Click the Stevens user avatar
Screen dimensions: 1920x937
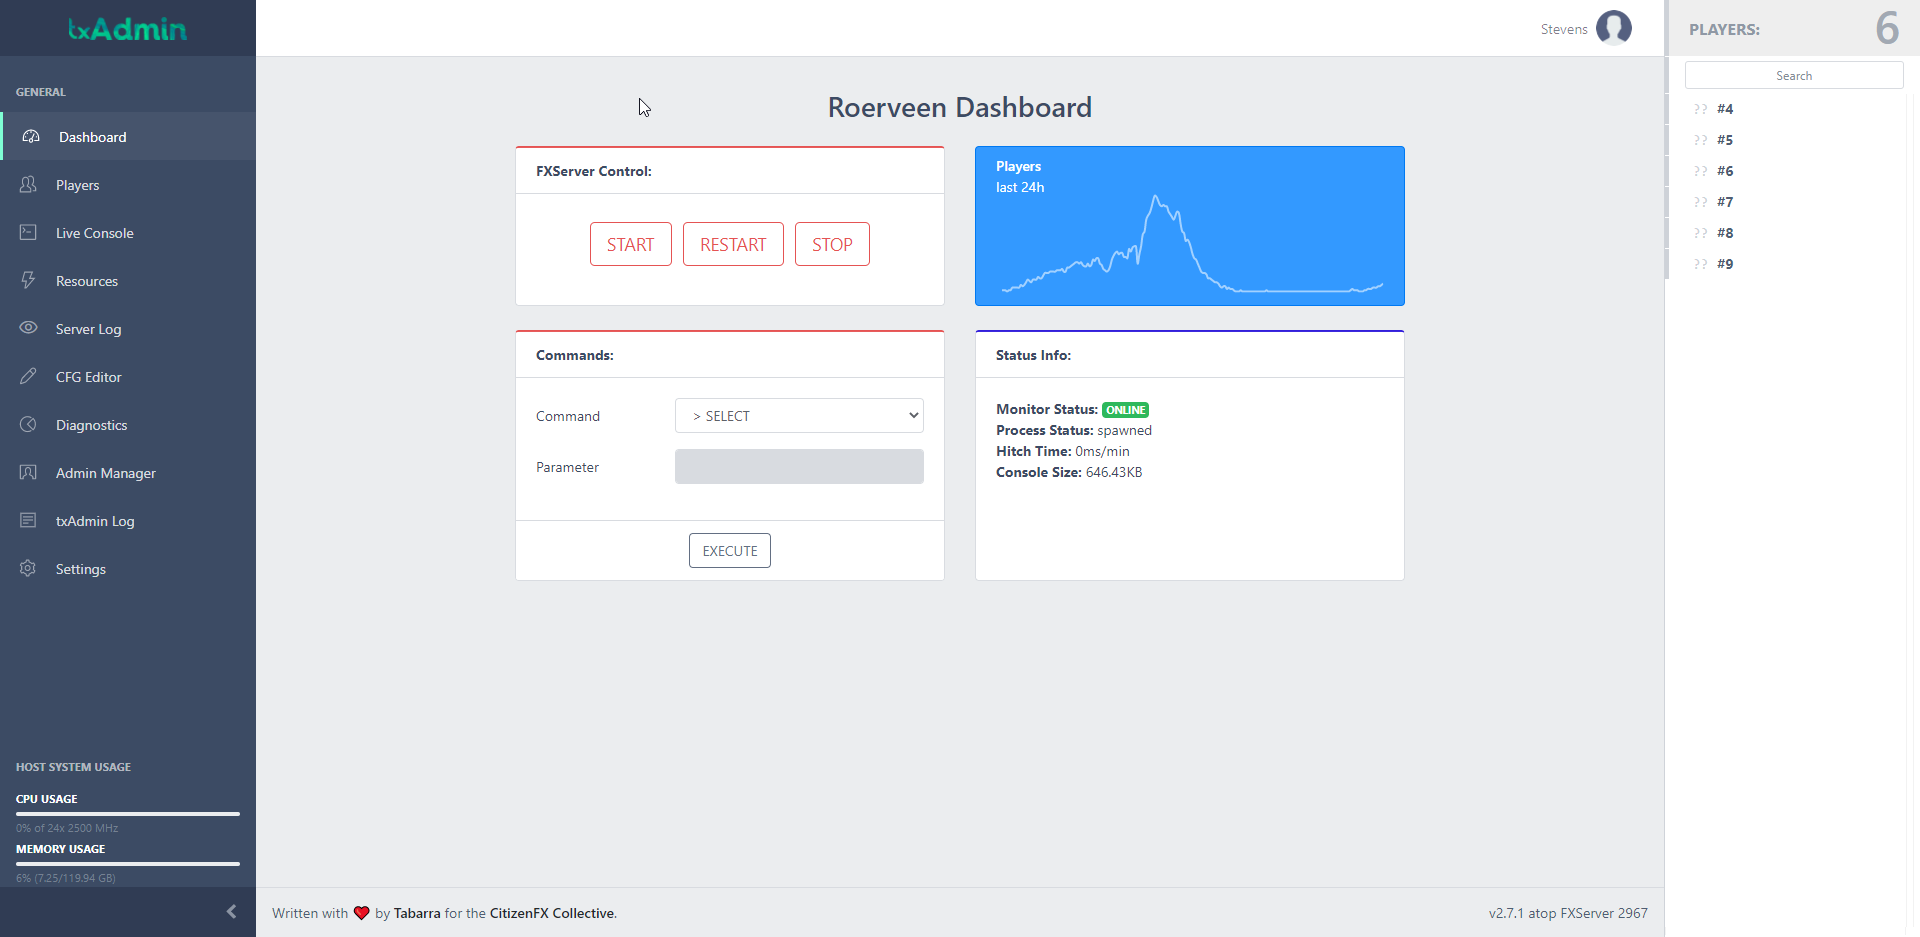click(1613, 28)
